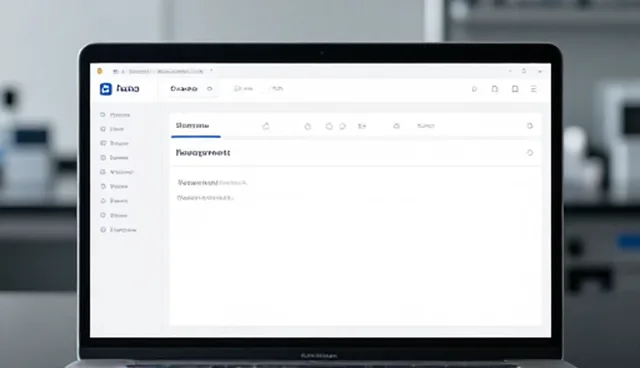
Task: Click the circle icon beside the bold section heading
Action: [x=530, y=153]
